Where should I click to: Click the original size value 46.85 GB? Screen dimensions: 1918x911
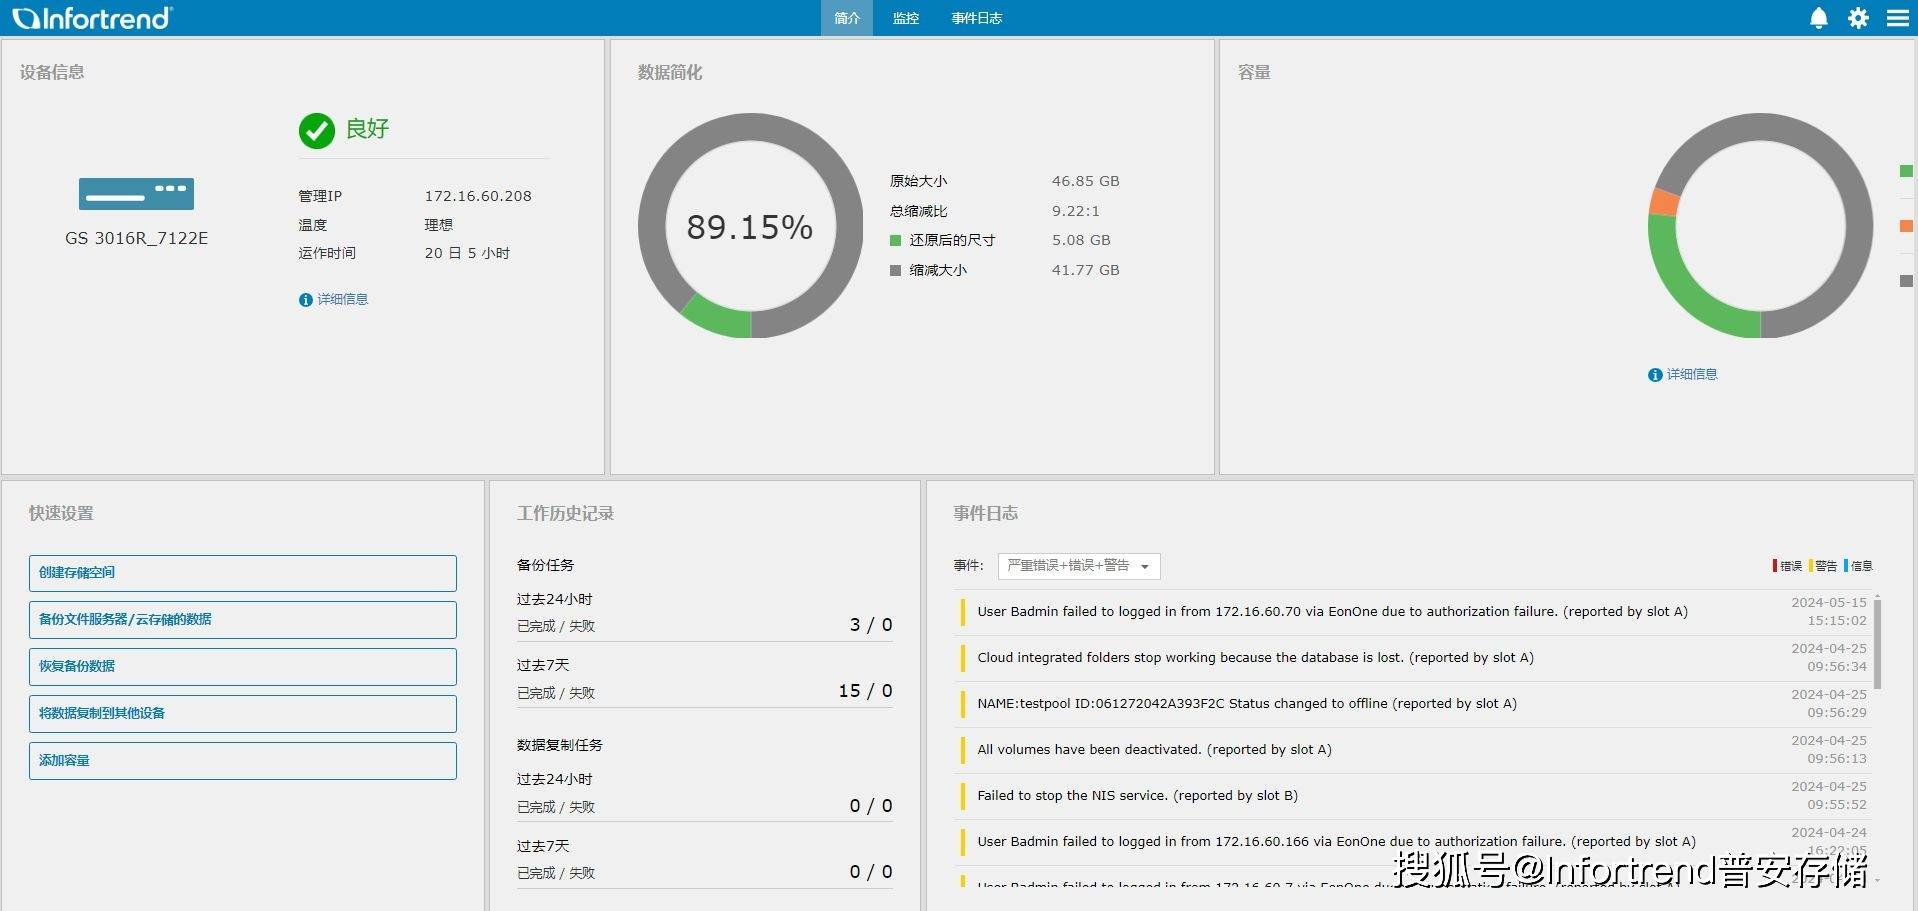[1085, 181]
